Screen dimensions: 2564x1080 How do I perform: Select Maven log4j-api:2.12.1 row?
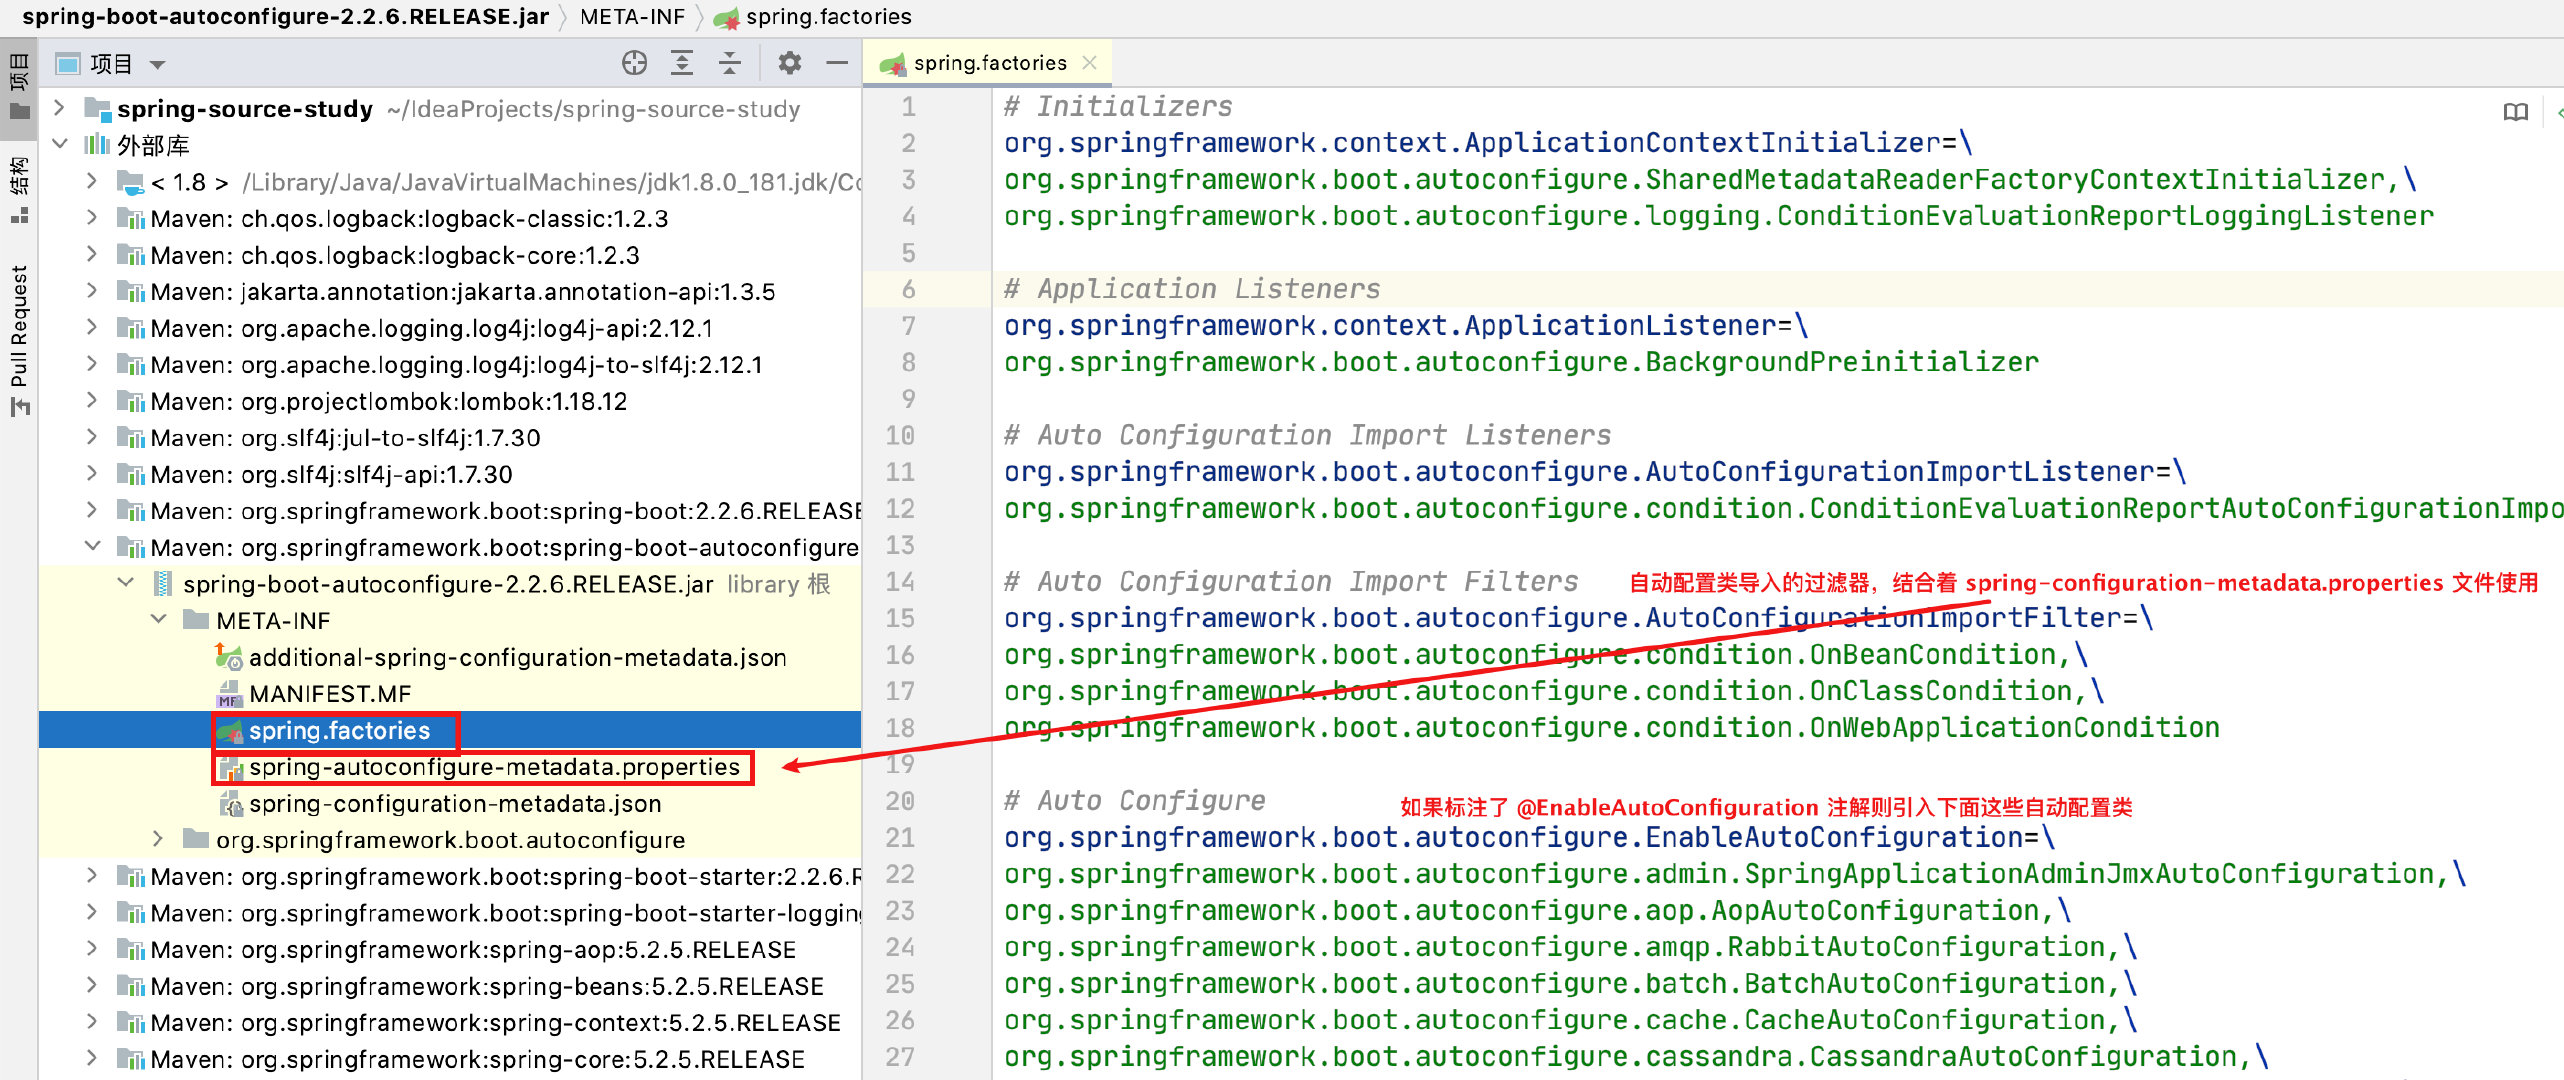click(450, 328)
